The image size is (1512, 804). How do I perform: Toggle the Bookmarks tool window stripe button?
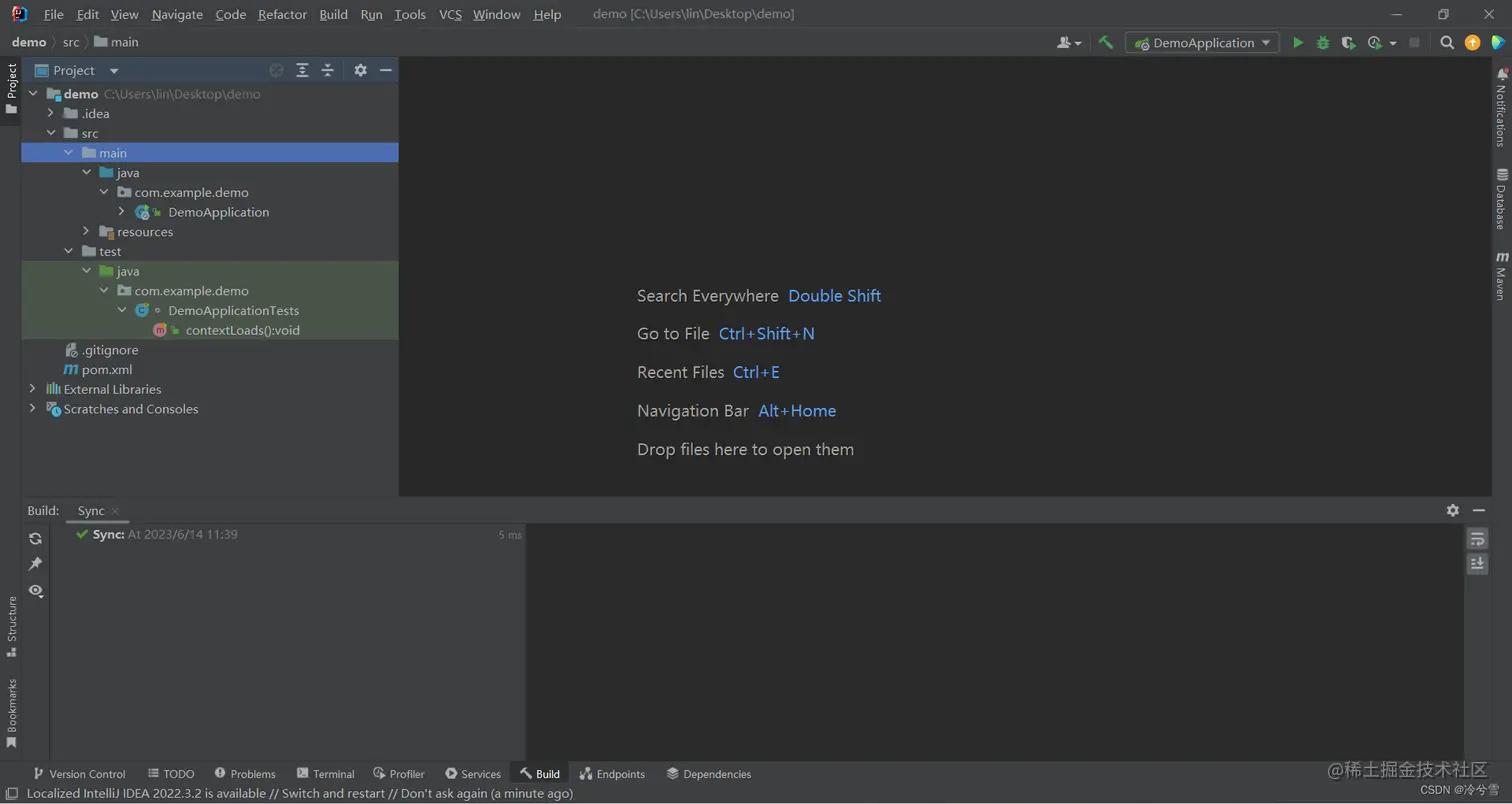click(x=12, y=713)
